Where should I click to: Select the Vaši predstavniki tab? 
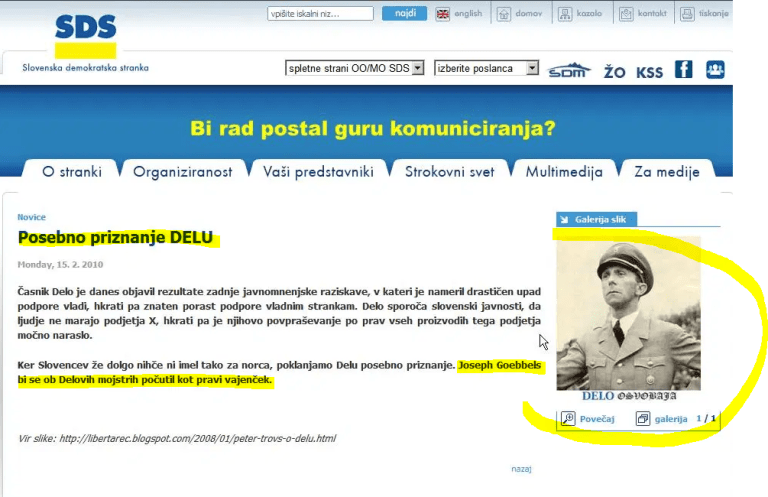click(x=318, y=172)
